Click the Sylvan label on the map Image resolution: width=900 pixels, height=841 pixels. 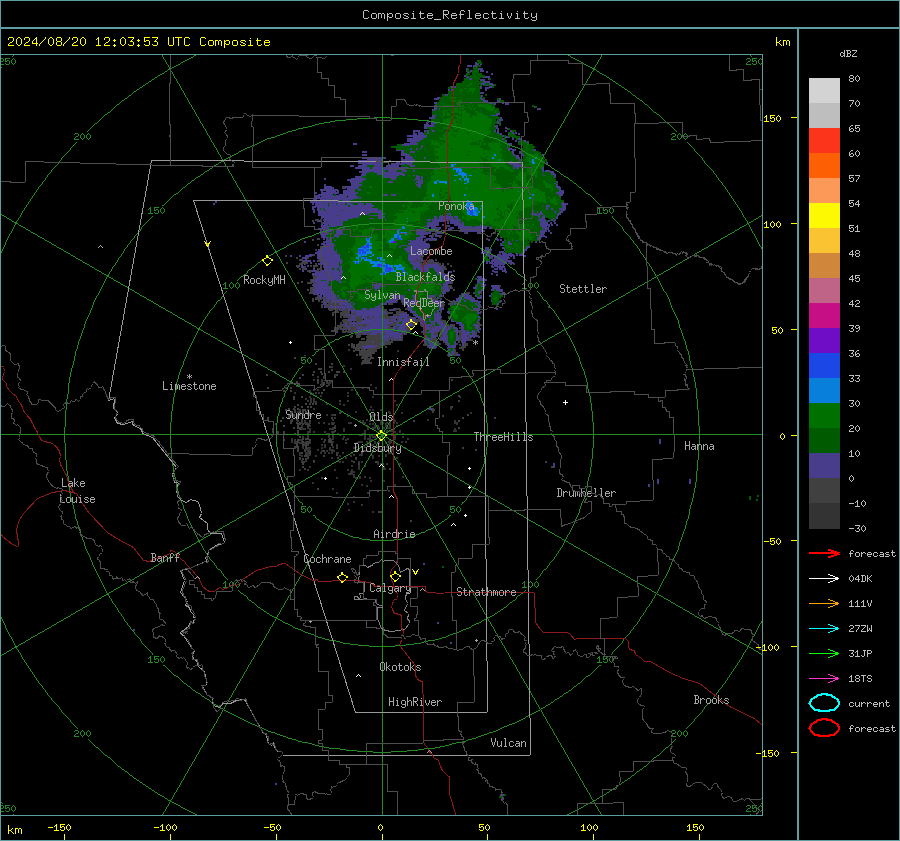click(382, 295)
